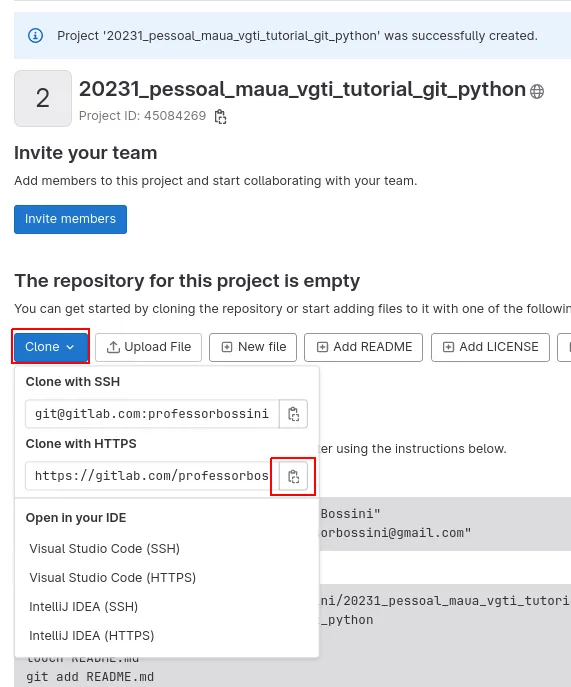Click the New file button

click(x=253, y=347)
